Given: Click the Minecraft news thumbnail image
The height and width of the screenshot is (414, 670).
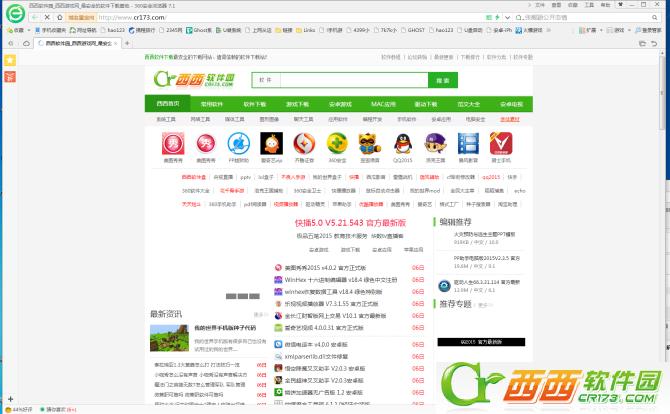Looking at the screenshot, I should (x=169, y=338).
